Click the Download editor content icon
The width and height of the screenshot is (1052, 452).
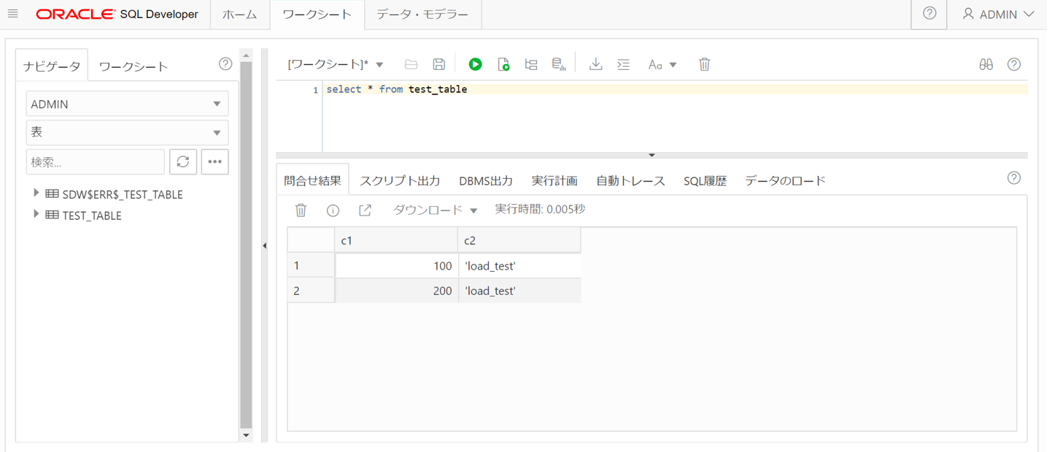[595, 64]
